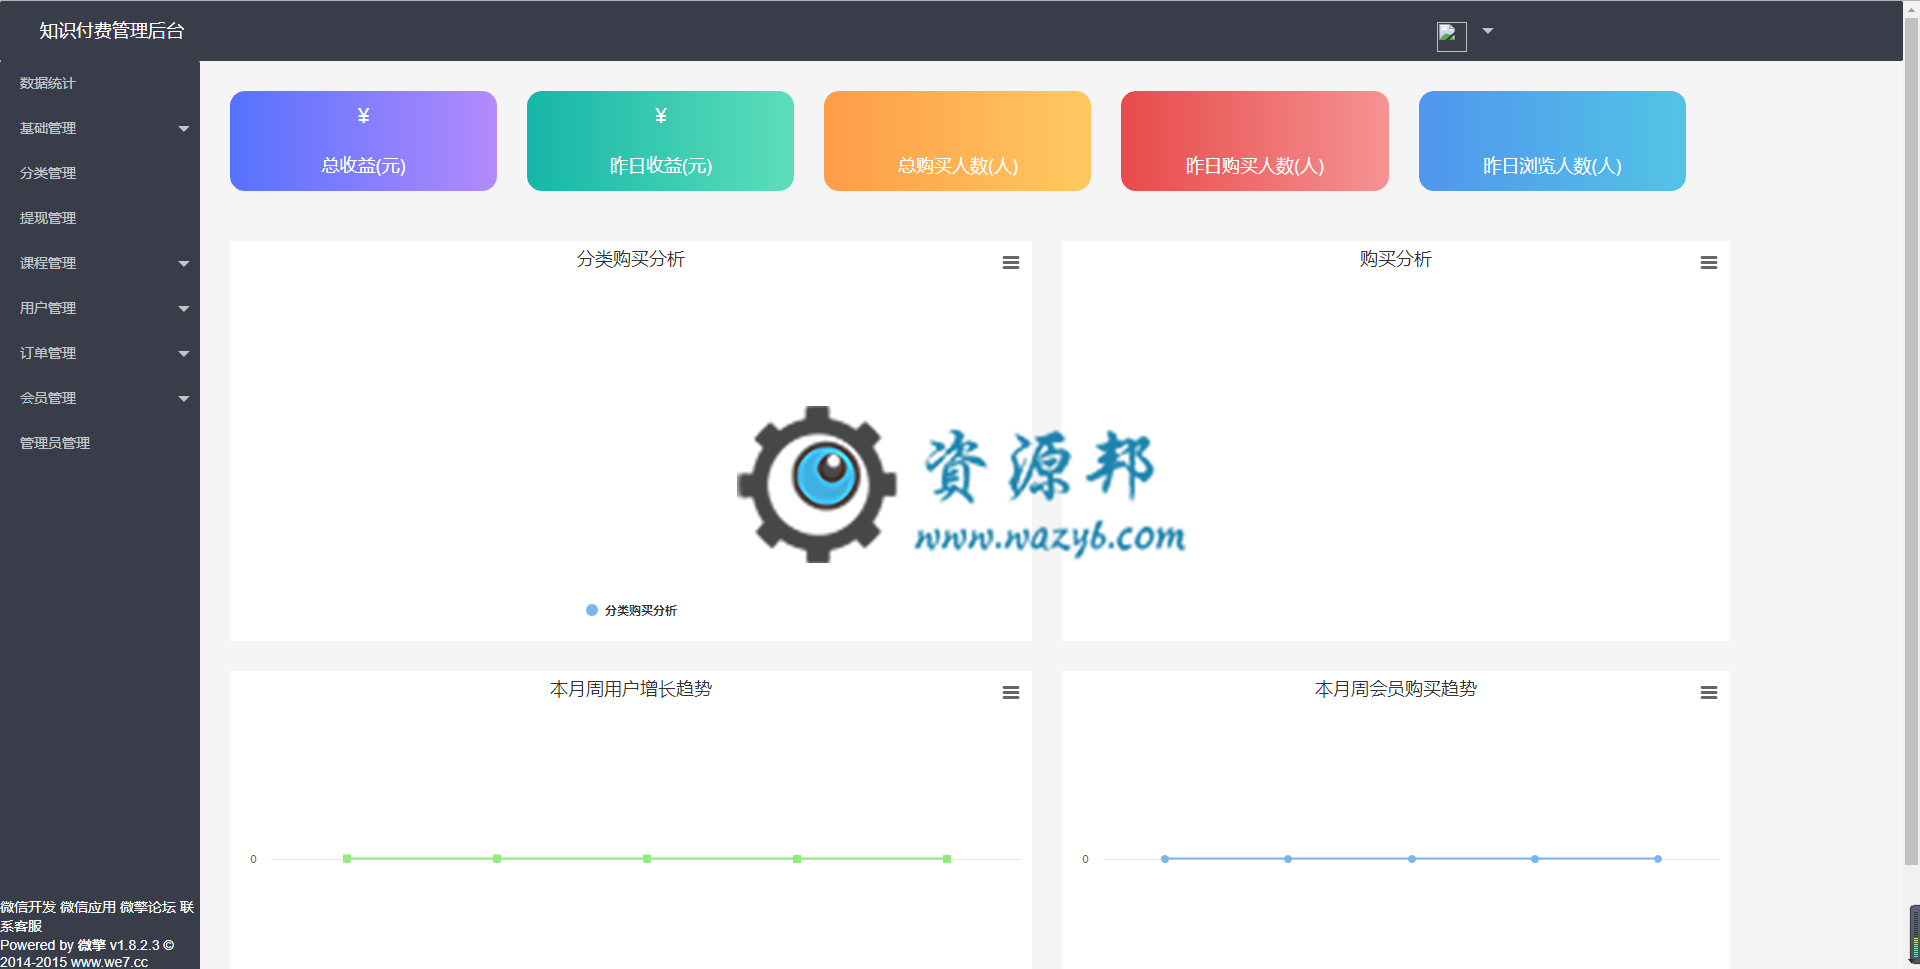Click the user avatar image in header

tap(1452, 37)
